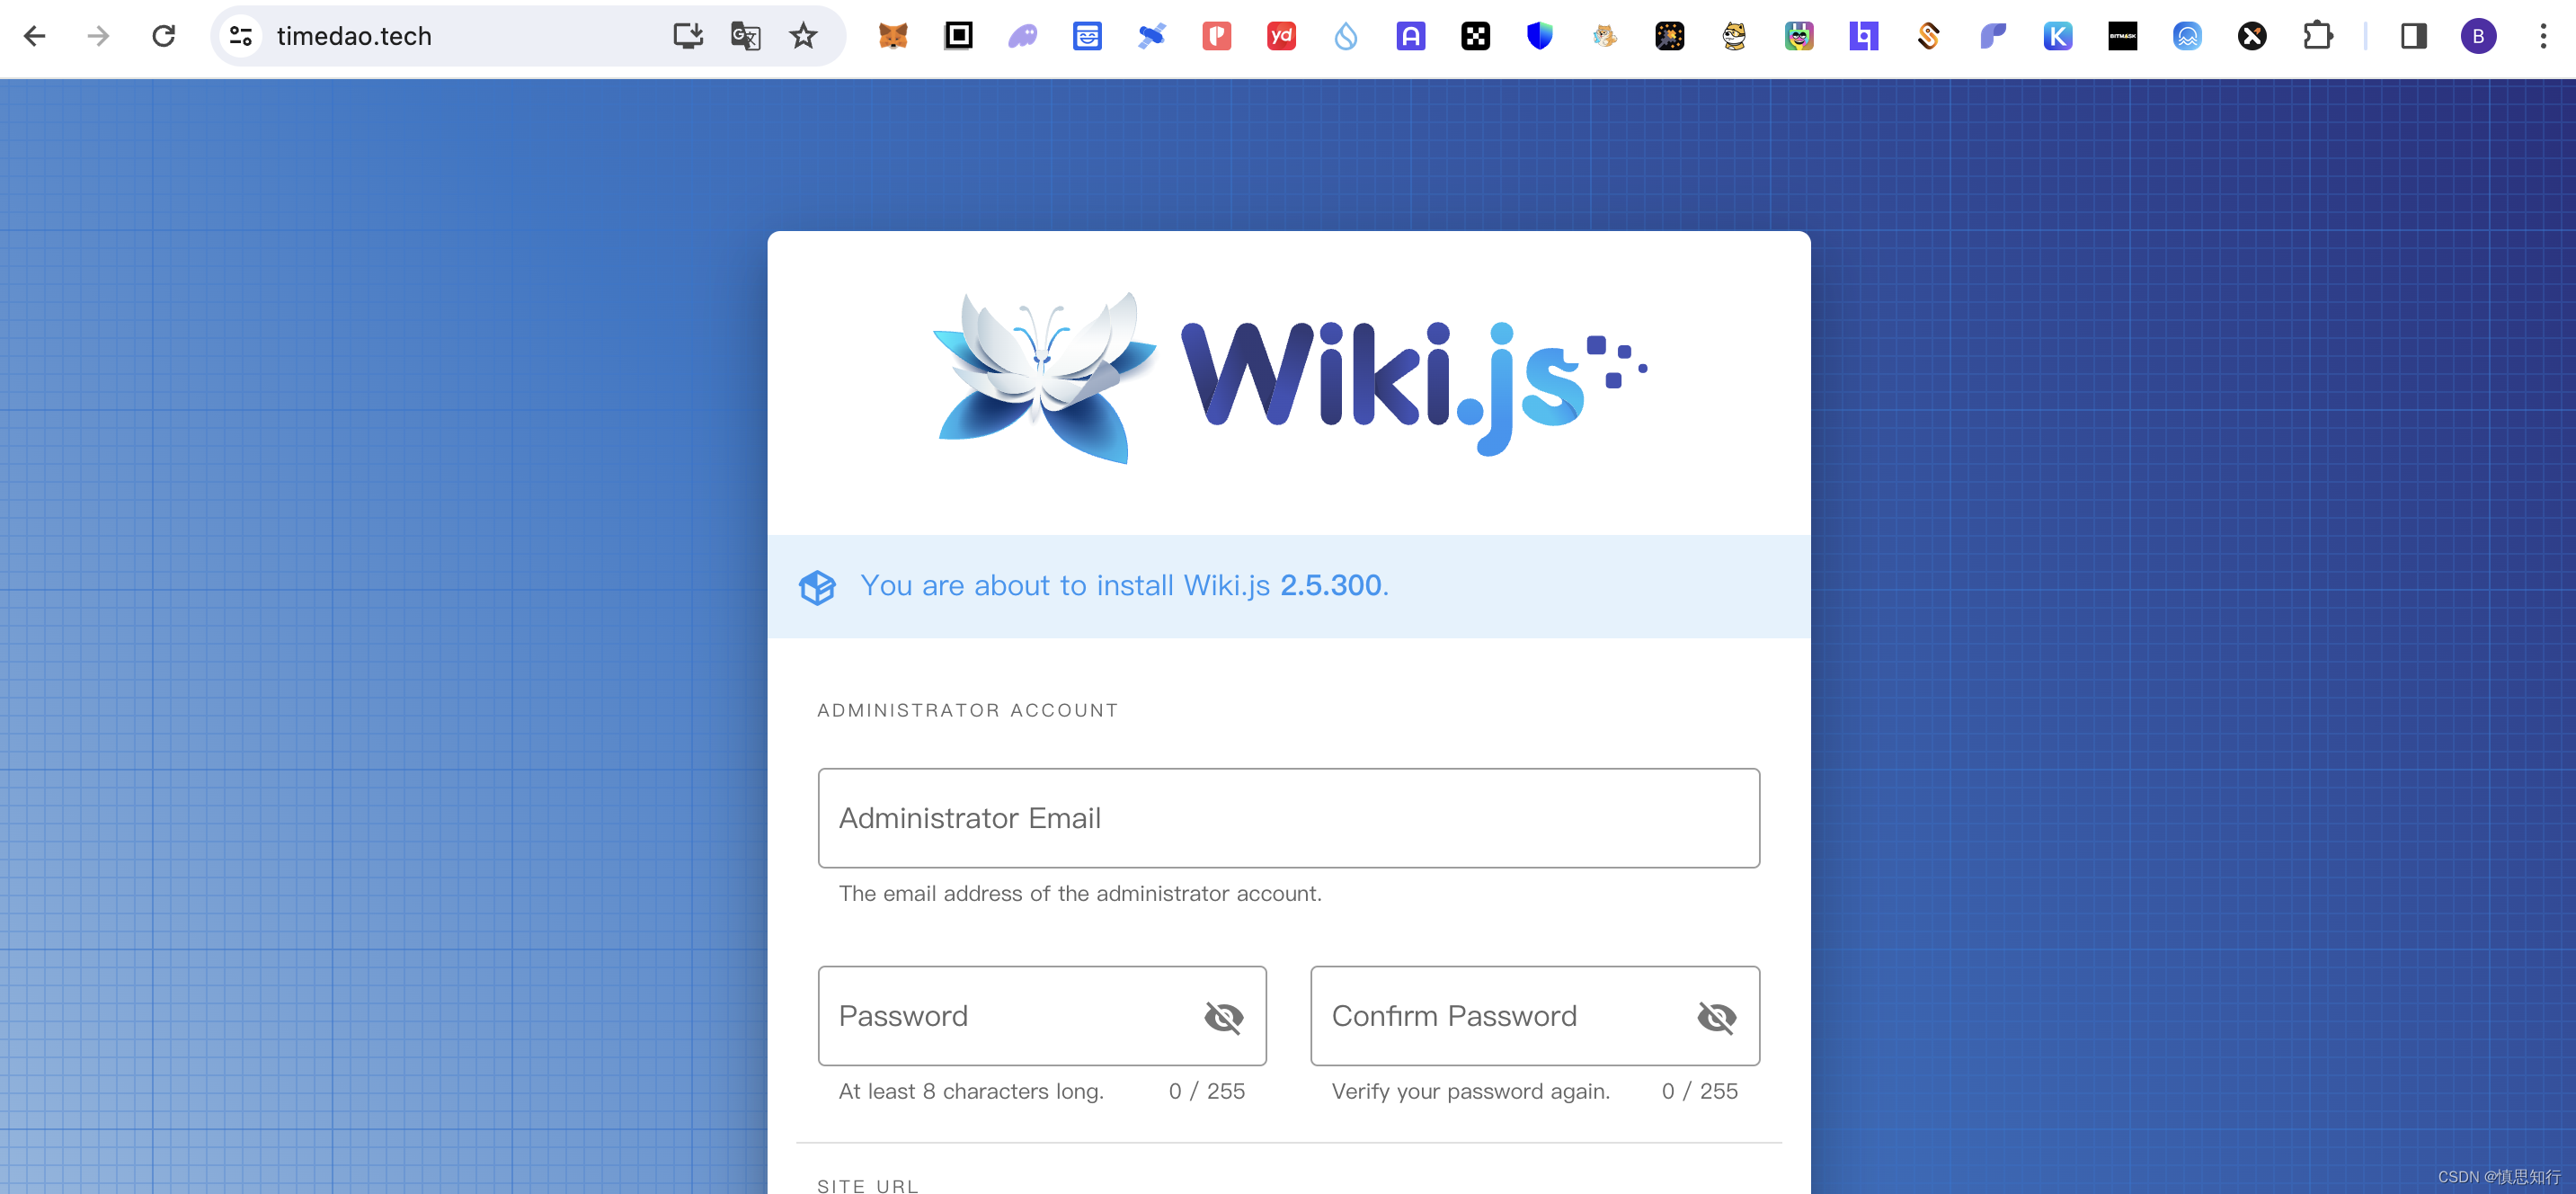Click the Google Translate page icon

(745, 37)
